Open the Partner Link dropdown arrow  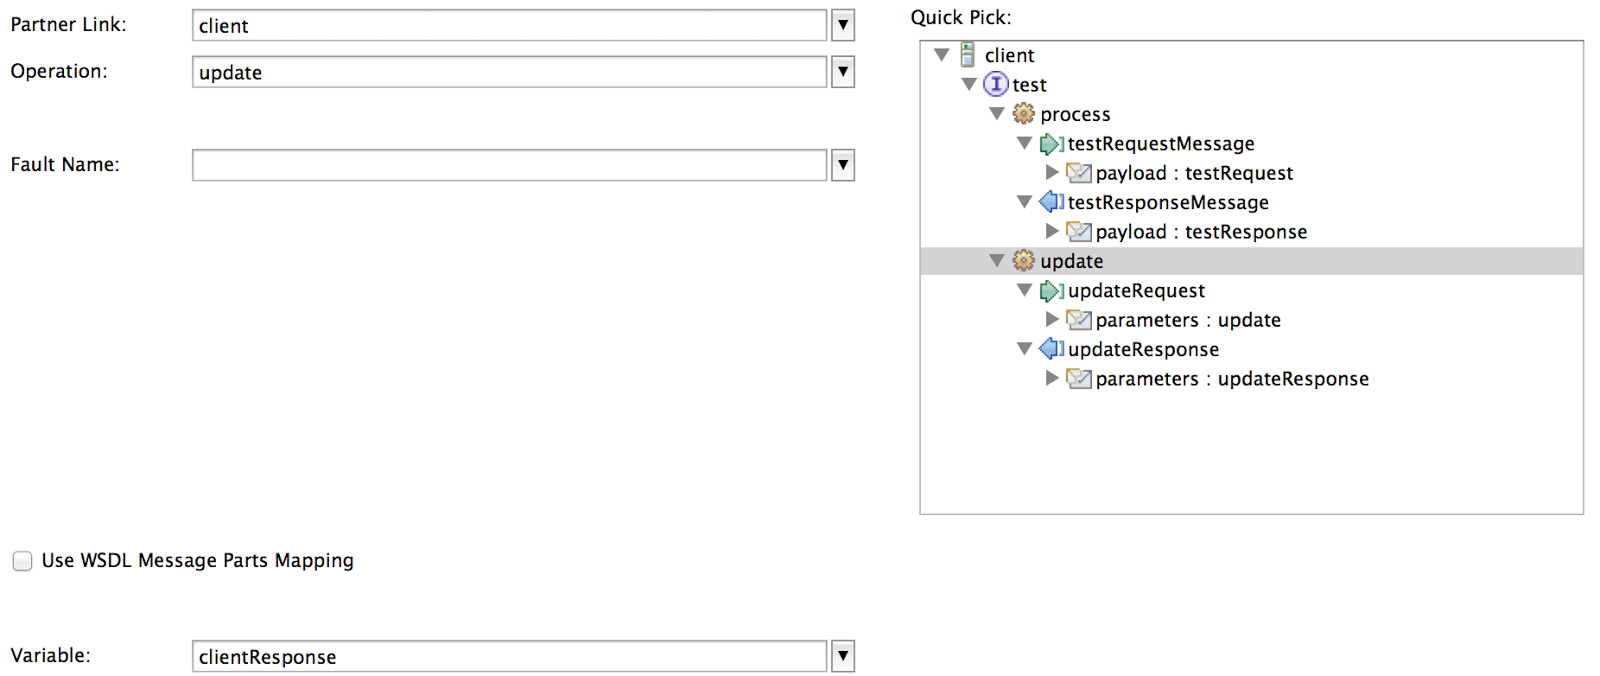pos(843,25)
